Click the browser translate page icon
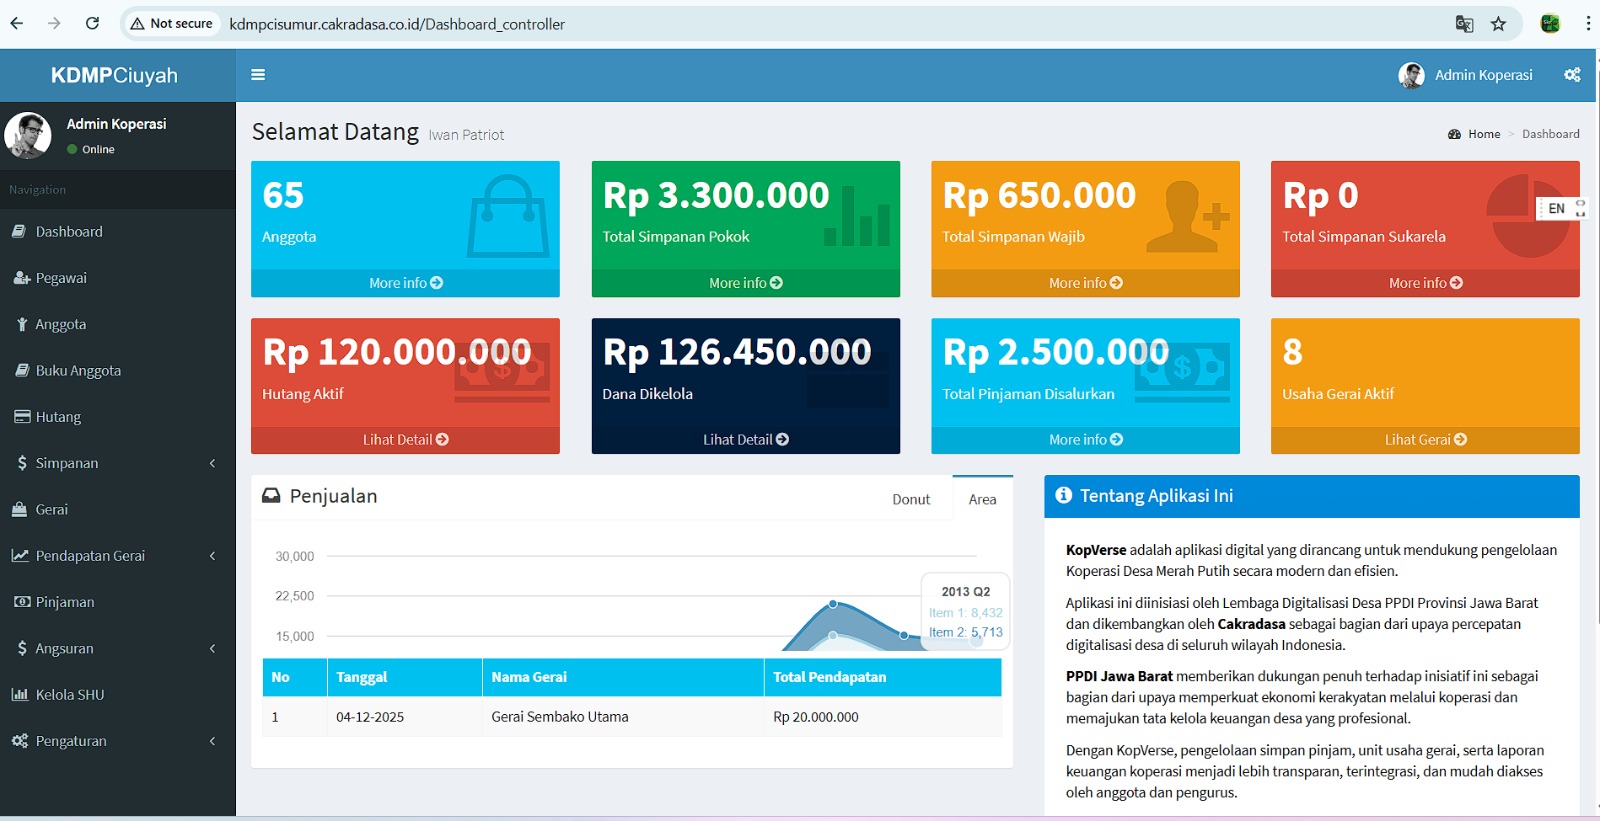 click(1464, 24)
